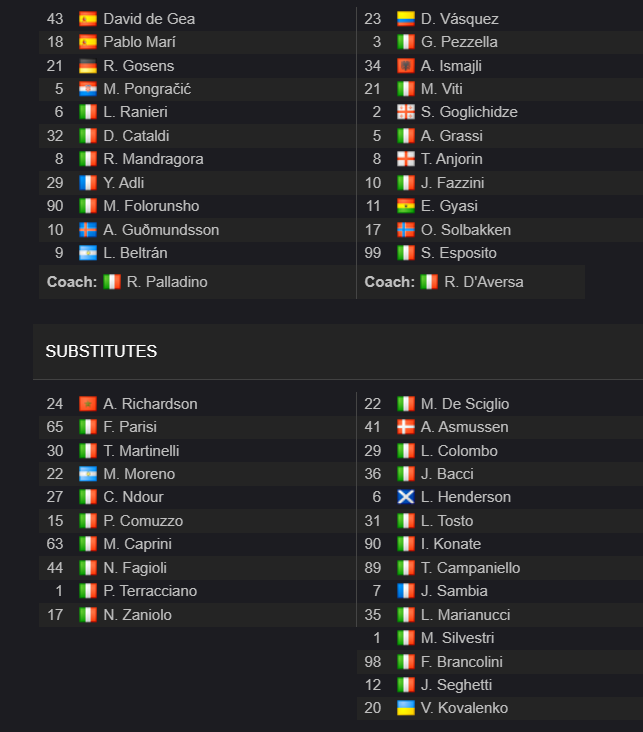The height and width of the screenshot is (732, 643).
Task: Click the Ghana flag next to E. Gyasi
Action: click(406, 206)
